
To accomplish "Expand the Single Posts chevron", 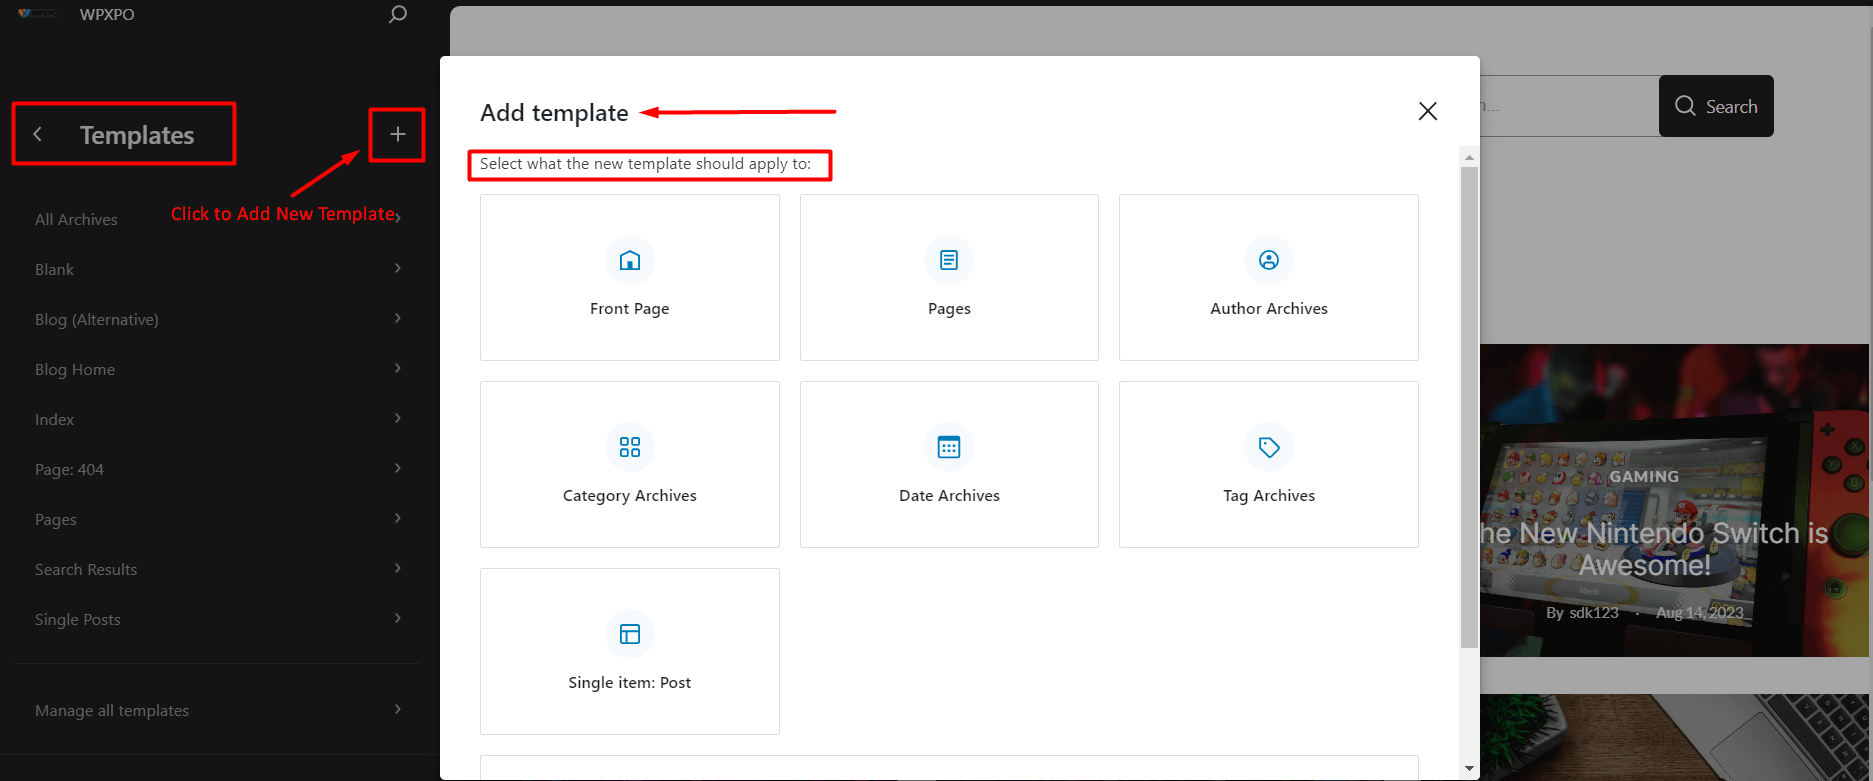I will (x=397, y=618).
